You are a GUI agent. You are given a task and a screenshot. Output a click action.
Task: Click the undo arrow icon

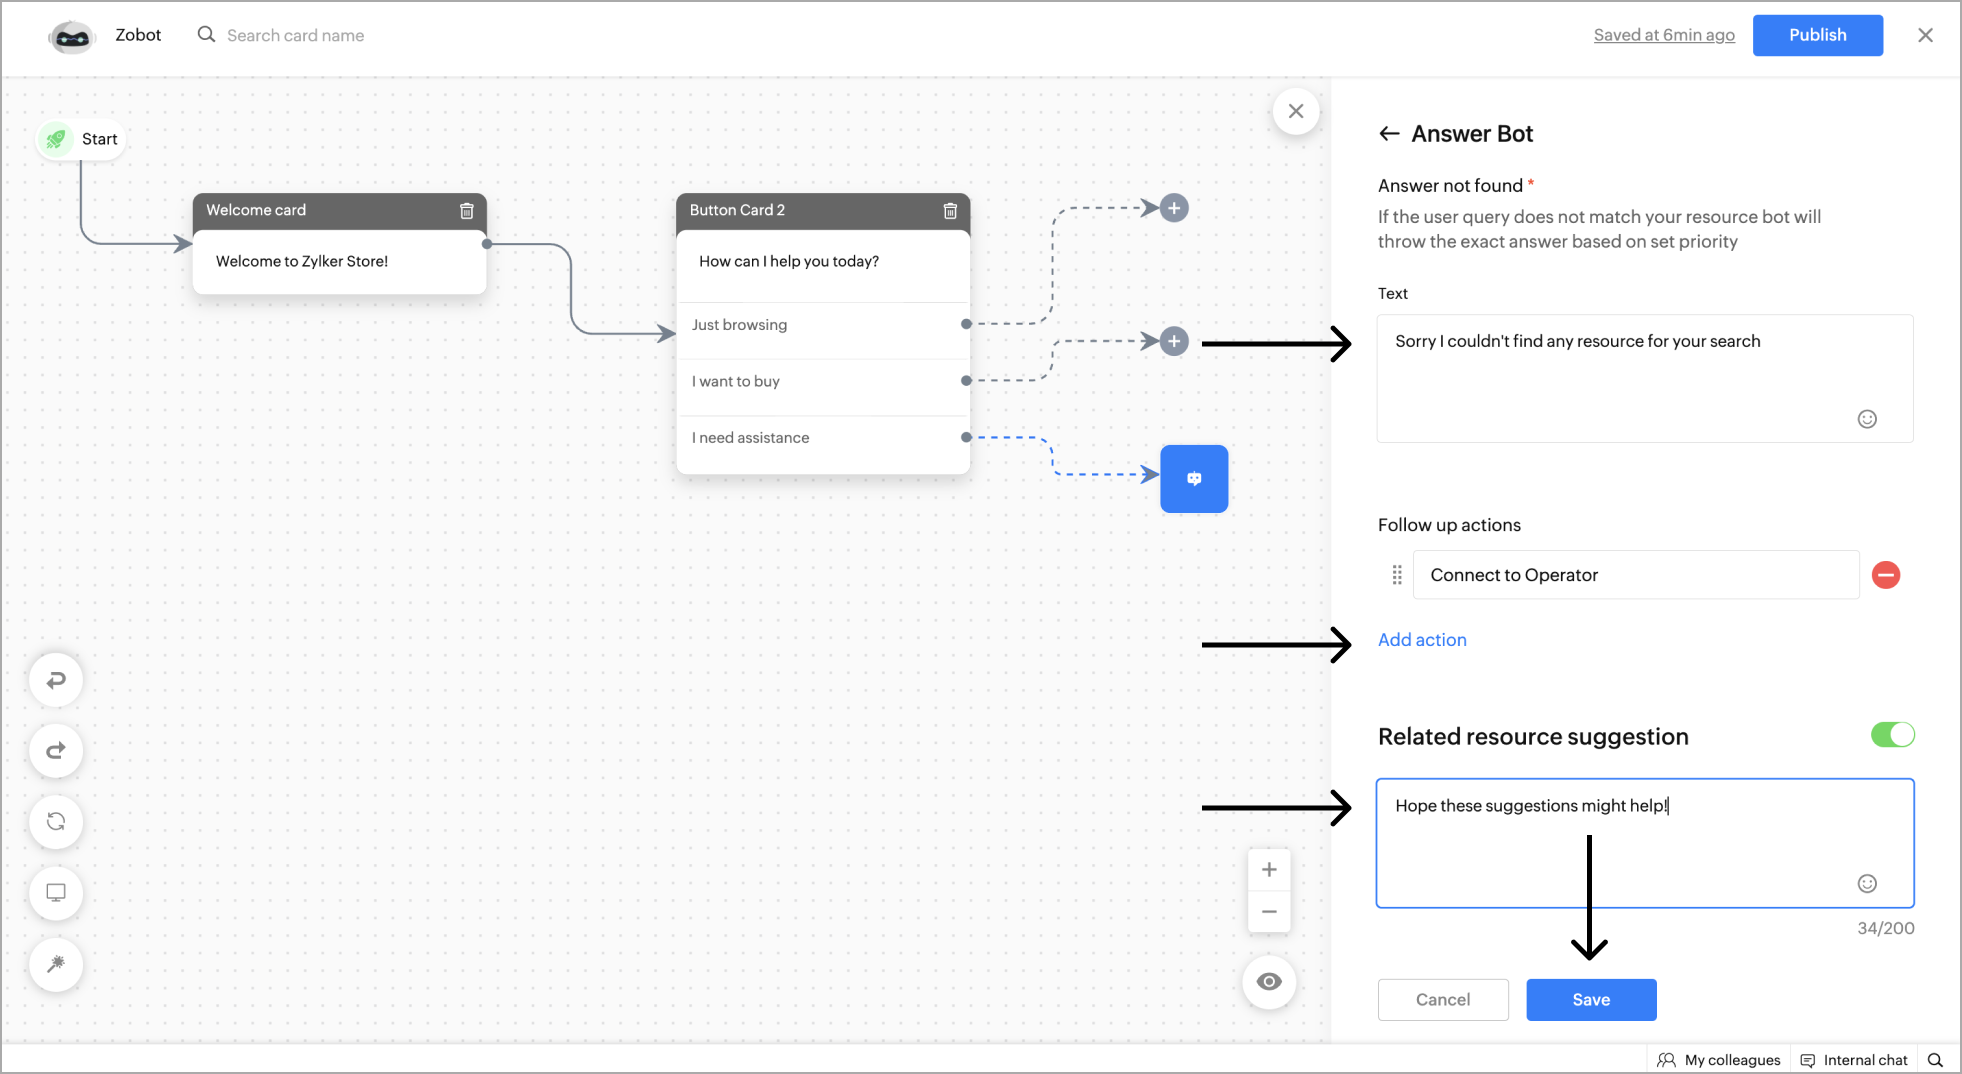click(56, 680)
